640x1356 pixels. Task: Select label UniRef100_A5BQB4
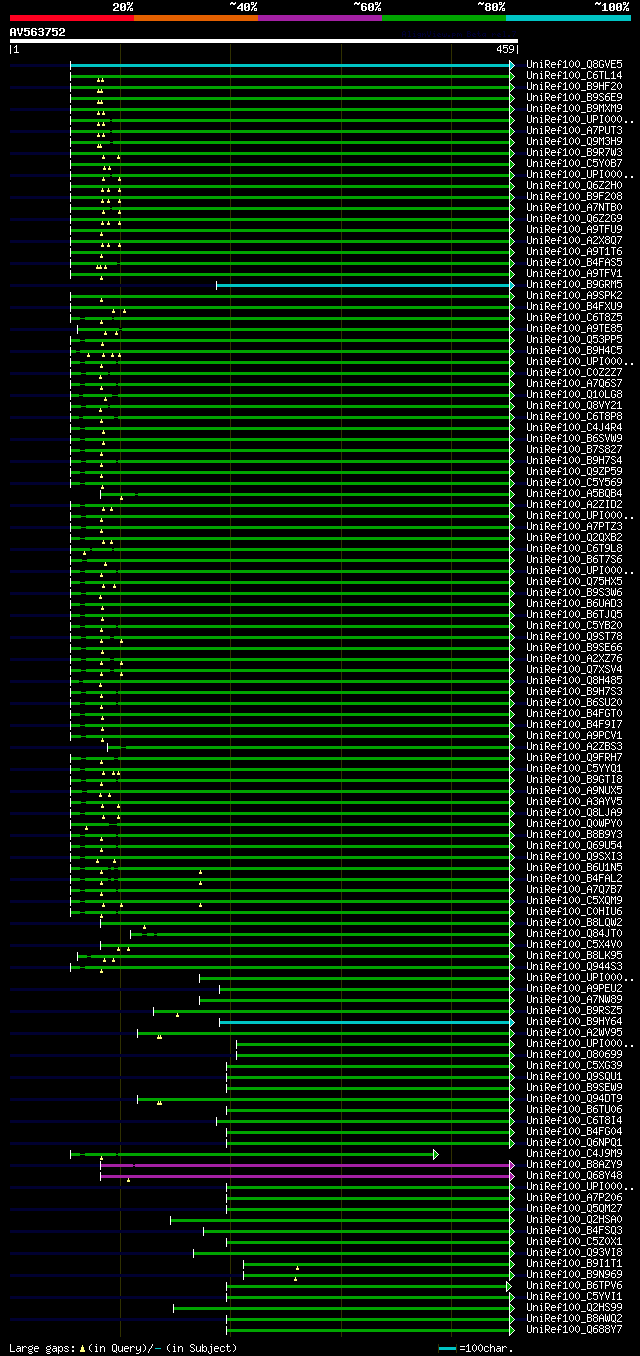tap(574, 493)
